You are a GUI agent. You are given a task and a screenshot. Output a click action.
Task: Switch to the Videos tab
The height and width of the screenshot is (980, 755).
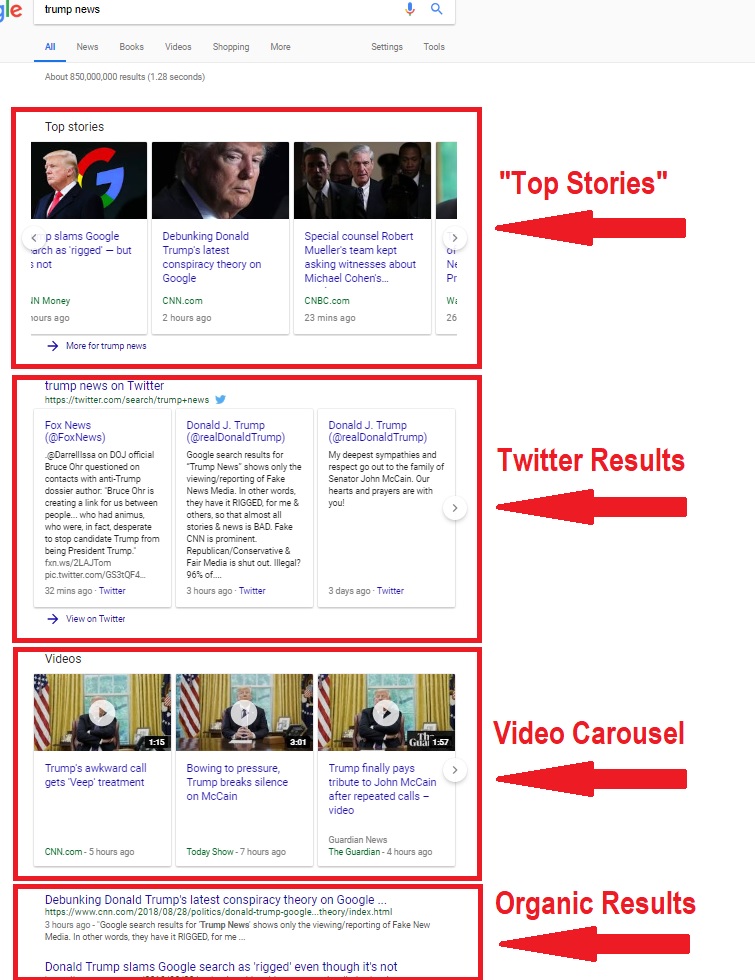point(178,47)
